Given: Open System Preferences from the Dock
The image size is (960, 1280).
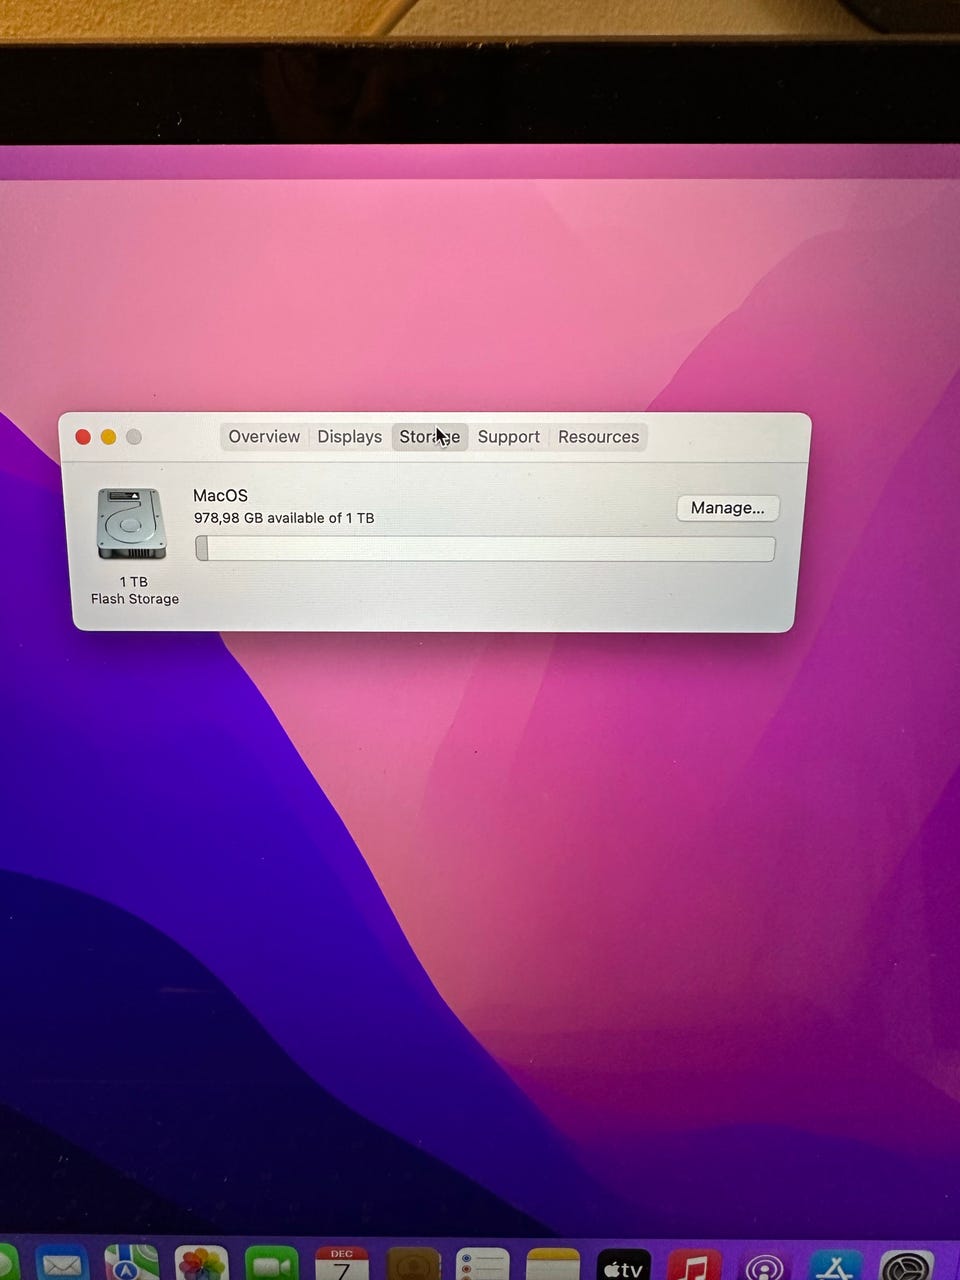Looking at the screenshot, I should pos(907,1266).
